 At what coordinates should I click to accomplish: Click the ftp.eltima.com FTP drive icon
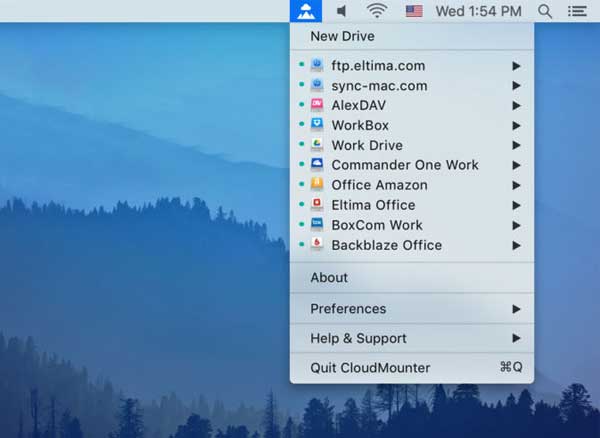coord(317,65)
